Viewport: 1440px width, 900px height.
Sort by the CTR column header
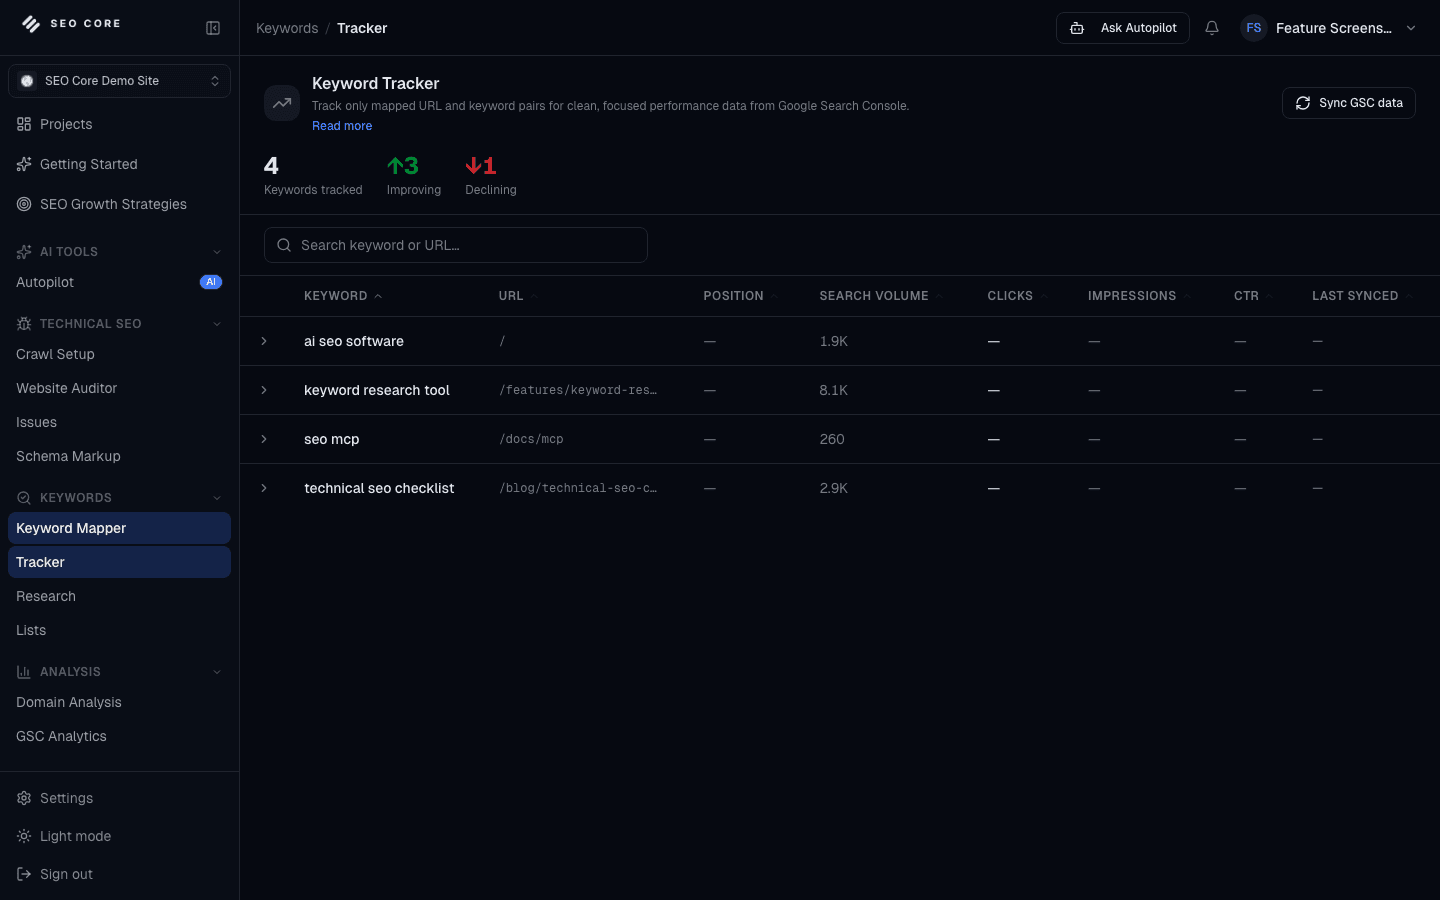click(1253, 296)
